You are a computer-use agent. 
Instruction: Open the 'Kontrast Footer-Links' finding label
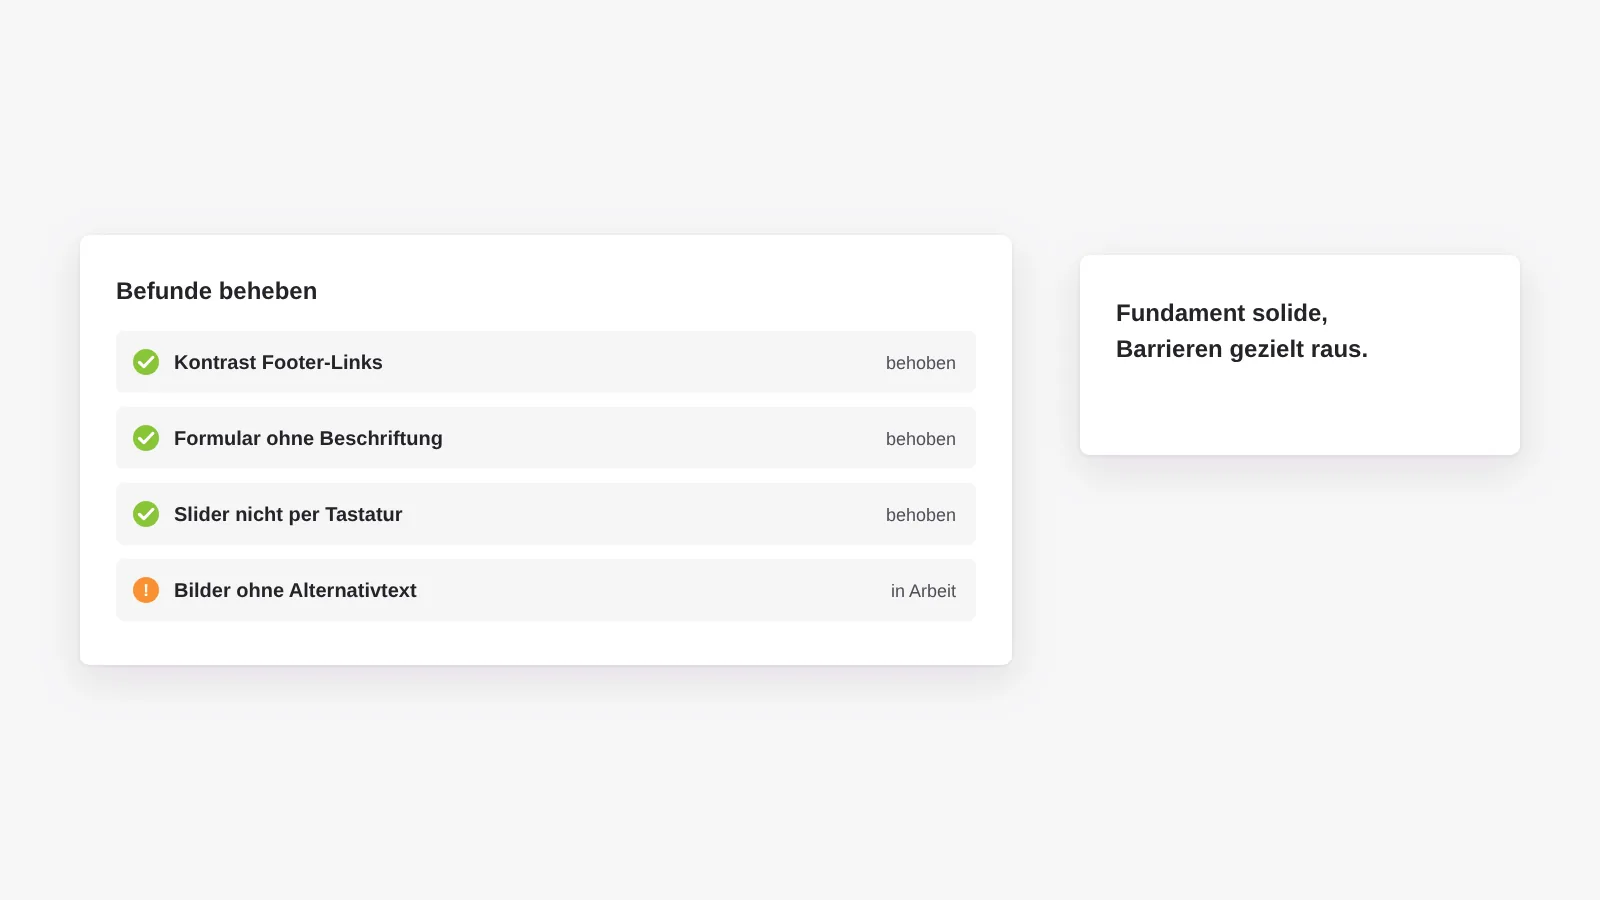[278, 362]
